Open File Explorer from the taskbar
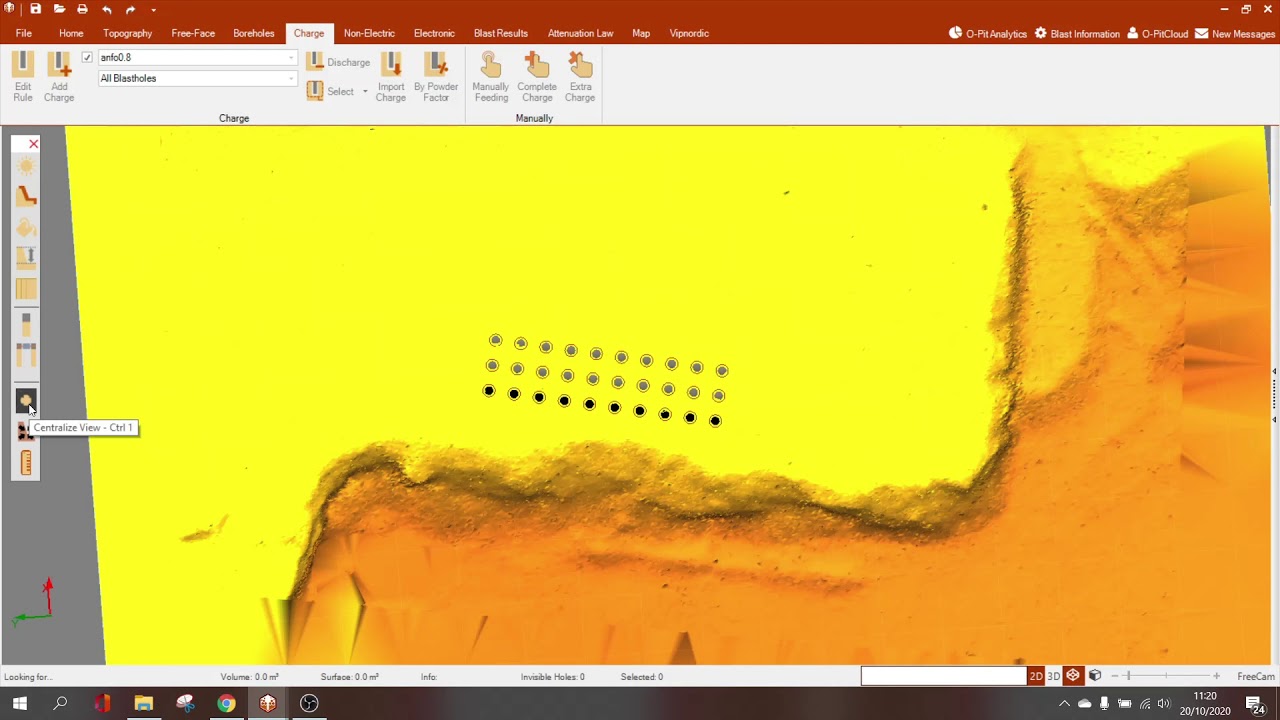The width and height of the screenshot is (1280, 720). 143,703
